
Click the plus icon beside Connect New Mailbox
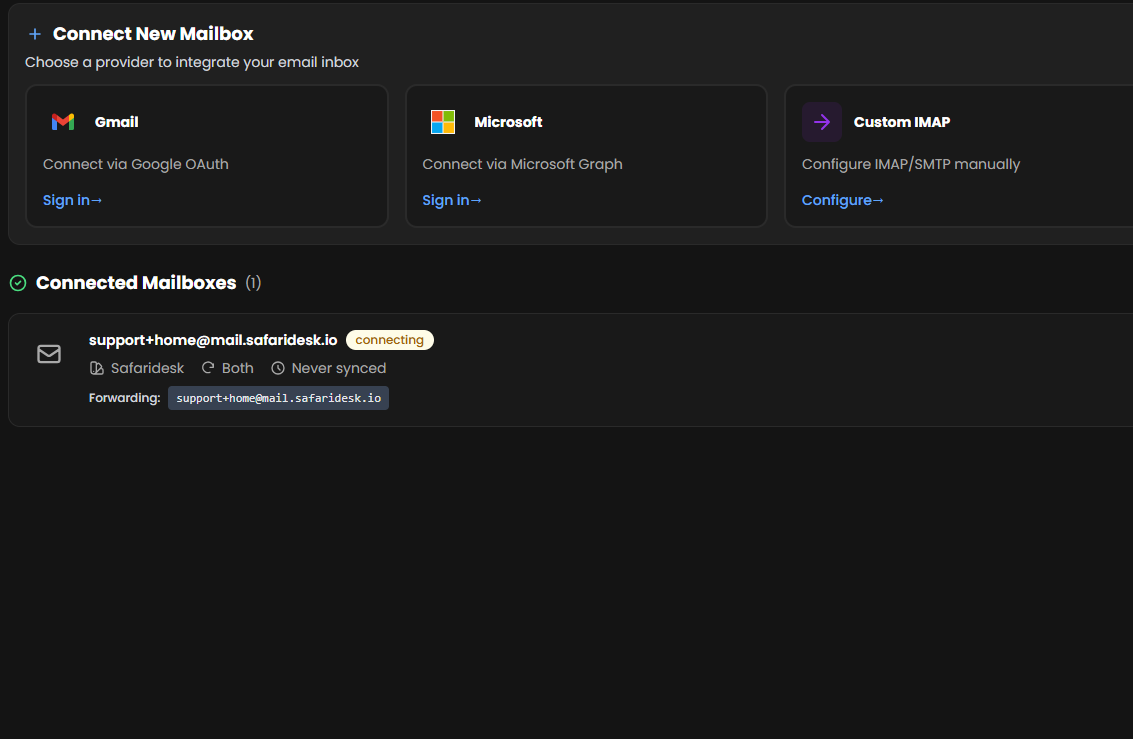tap(34, 33)
